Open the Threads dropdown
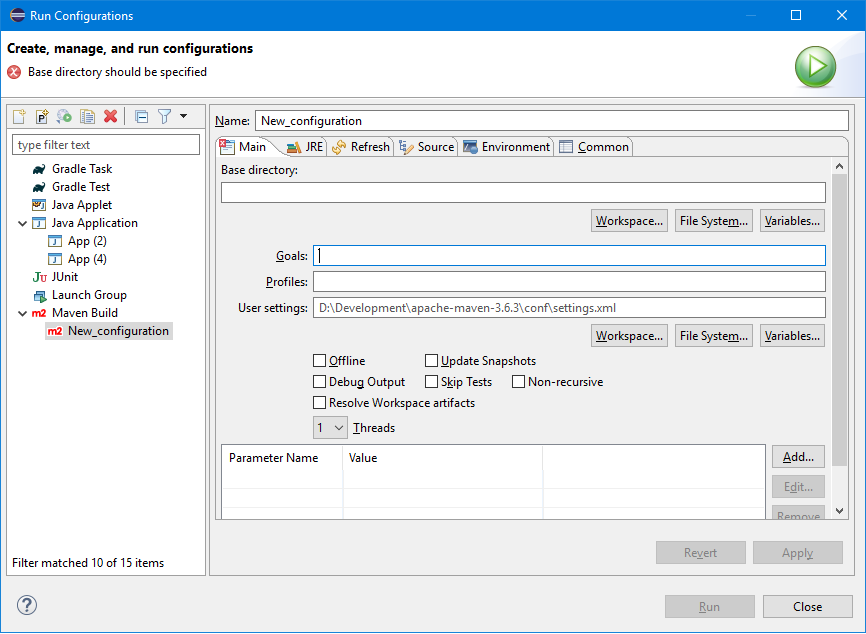Viewport: 866px width, 634px height. [x=330, y=428]
